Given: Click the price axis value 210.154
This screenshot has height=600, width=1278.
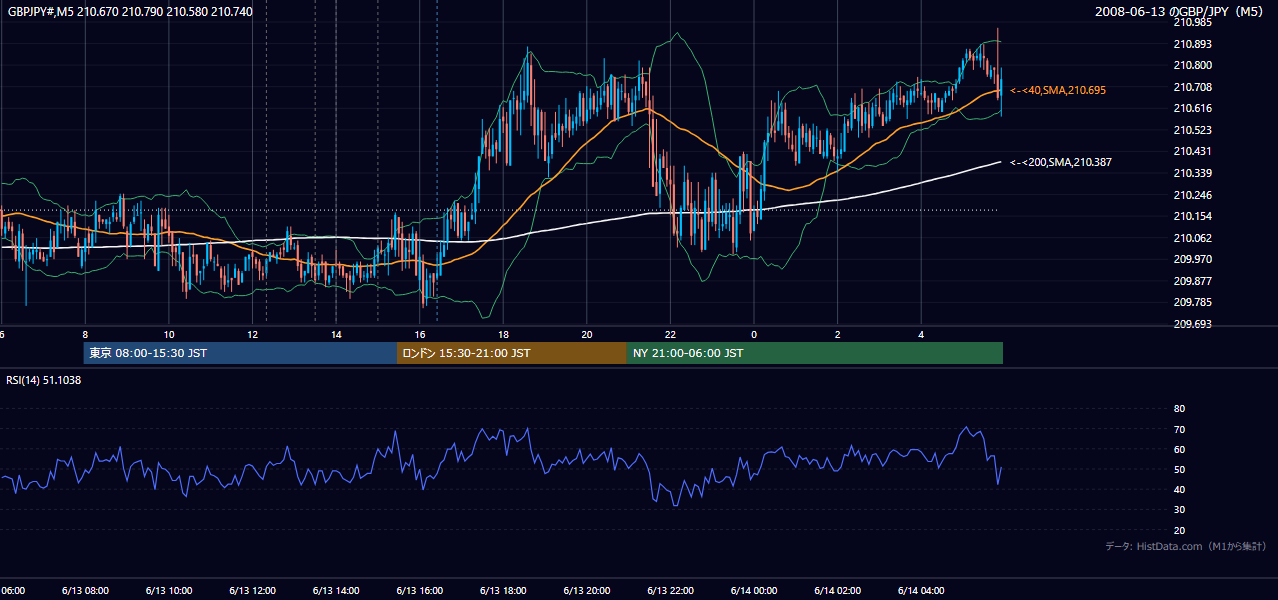Looking at the screenshot, I should 1192,216.
